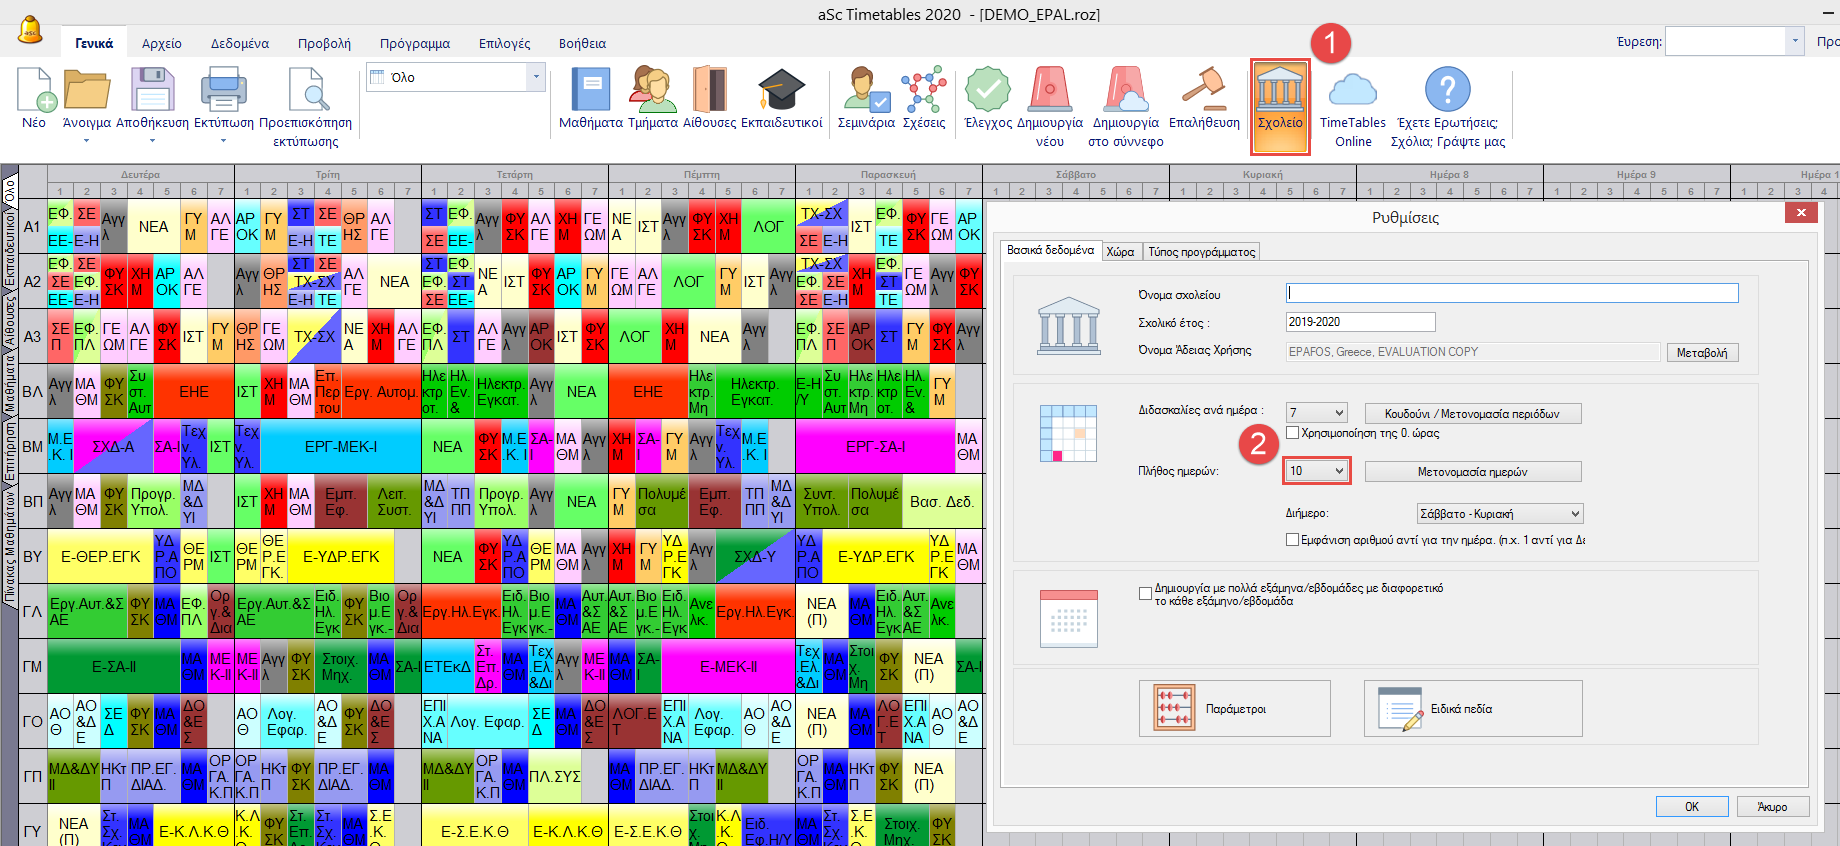Click the Μαθήματα (Subjects) book icon

tap(590, 91)
